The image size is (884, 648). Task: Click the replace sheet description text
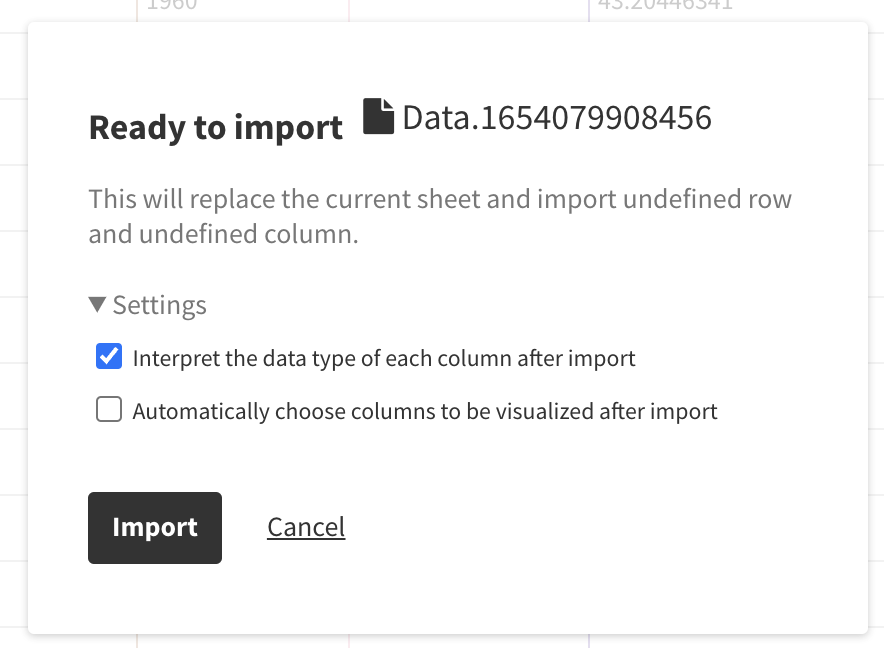point(440,215)
